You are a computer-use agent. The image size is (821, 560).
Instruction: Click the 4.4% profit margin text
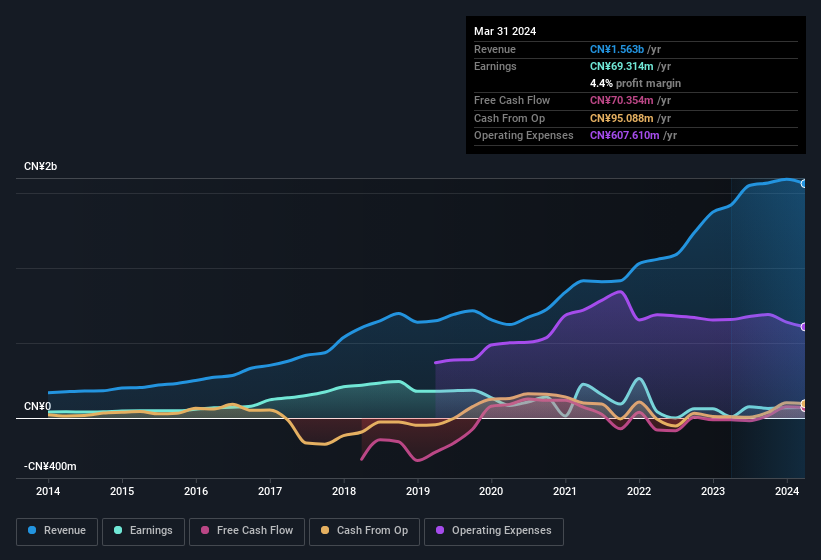(x=635, y=83)
